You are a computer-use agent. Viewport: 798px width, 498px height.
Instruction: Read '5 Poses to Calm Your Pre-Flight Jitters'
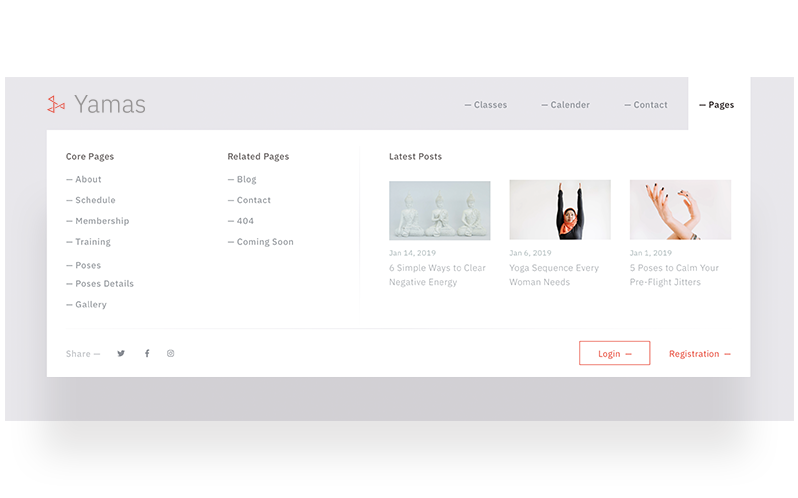pyautogui.click(x=674, y=275)
